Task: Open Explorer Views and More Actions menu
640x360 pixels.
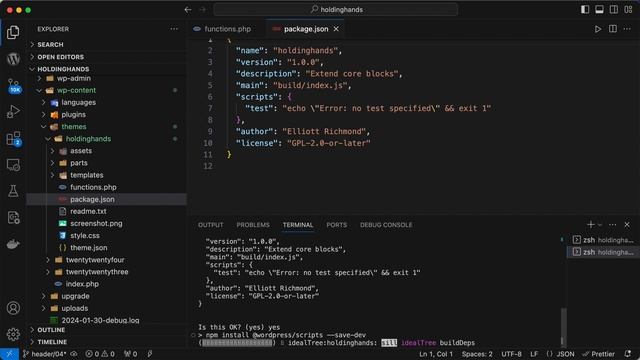Action: tap(174, 29)
